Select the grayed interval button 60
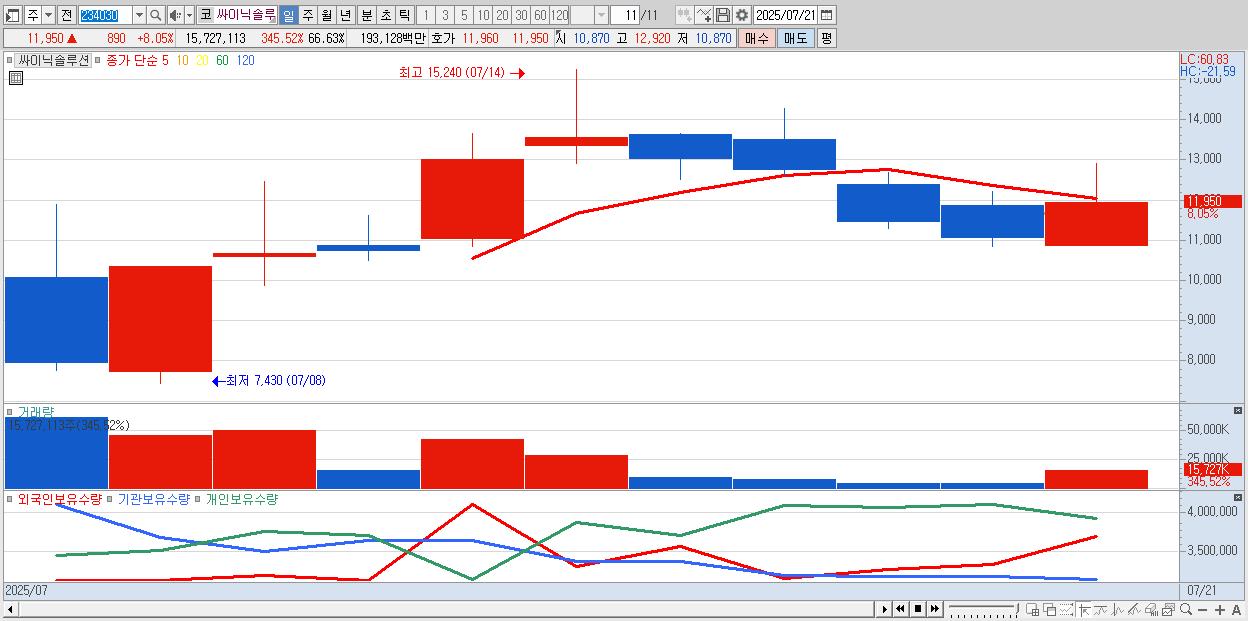This screenshot has height=621, width=1248. pos(540,15)
